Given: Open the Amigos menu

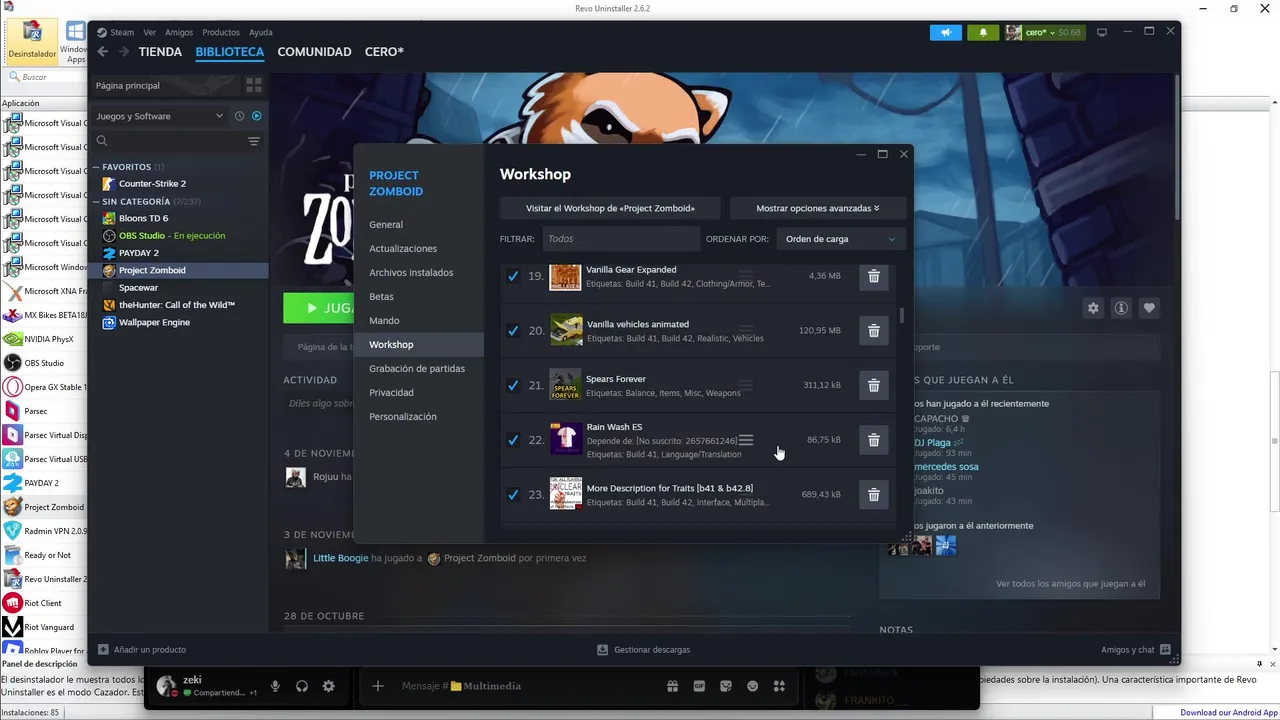Looking at the screenshot, I should pyautogui.click(x=179, y=32).
